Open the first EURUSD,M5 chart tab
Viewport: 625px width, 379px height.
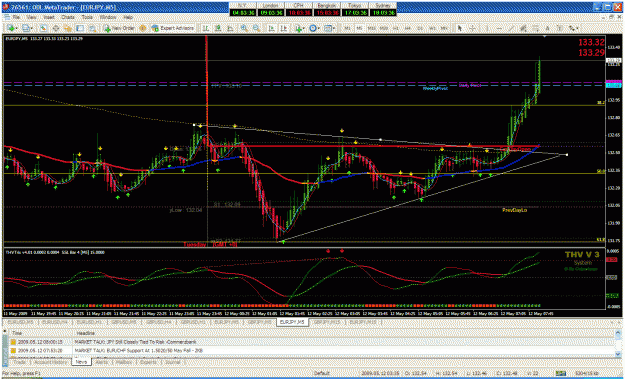pos(20,322)
